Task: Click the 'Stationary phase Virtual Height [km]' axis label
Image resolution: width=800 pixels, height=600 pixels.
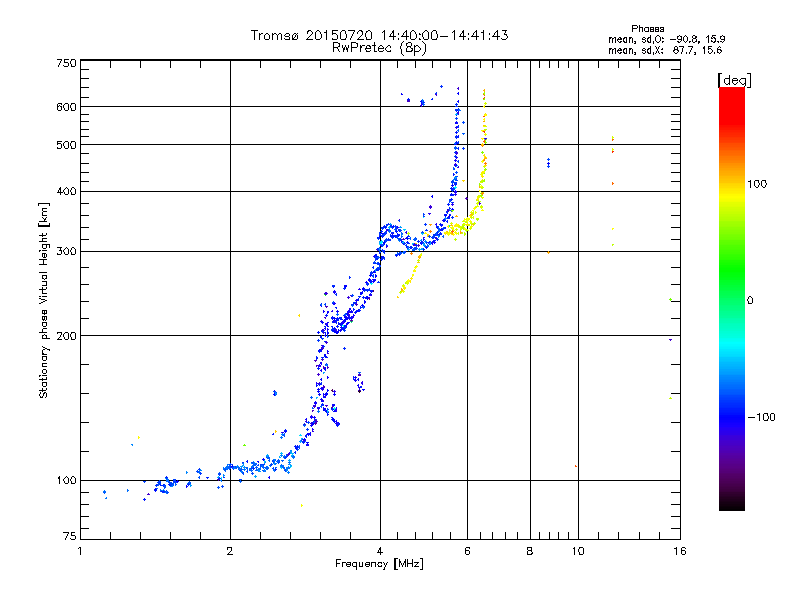Action: click(x=43, y=300)
